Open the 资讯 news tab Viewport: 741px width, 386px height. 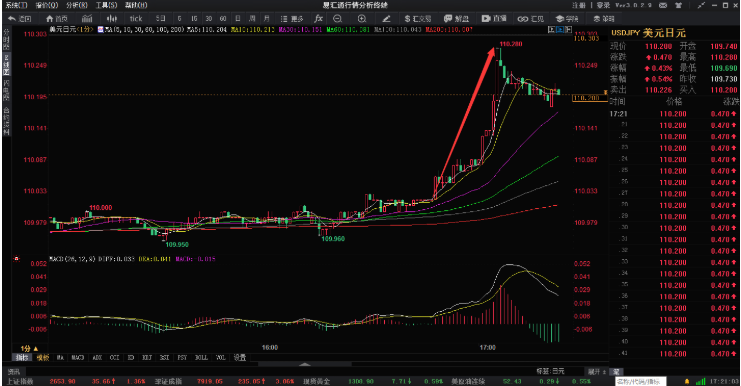pyautogui.click(x=14, y=371)
